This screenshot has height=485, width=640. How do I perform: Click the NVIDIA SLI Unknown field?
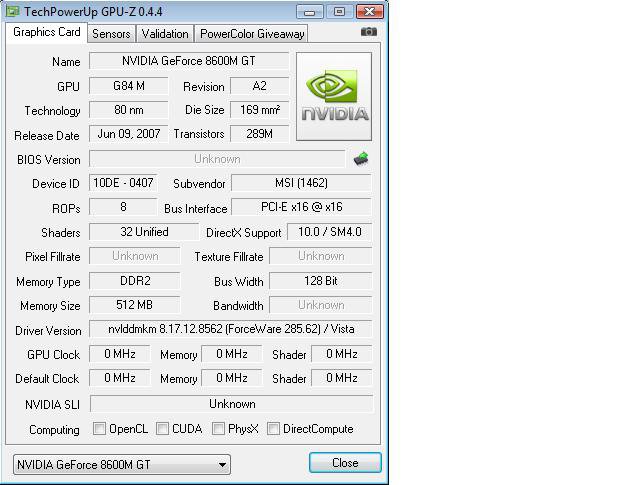[x=232, y=404]
